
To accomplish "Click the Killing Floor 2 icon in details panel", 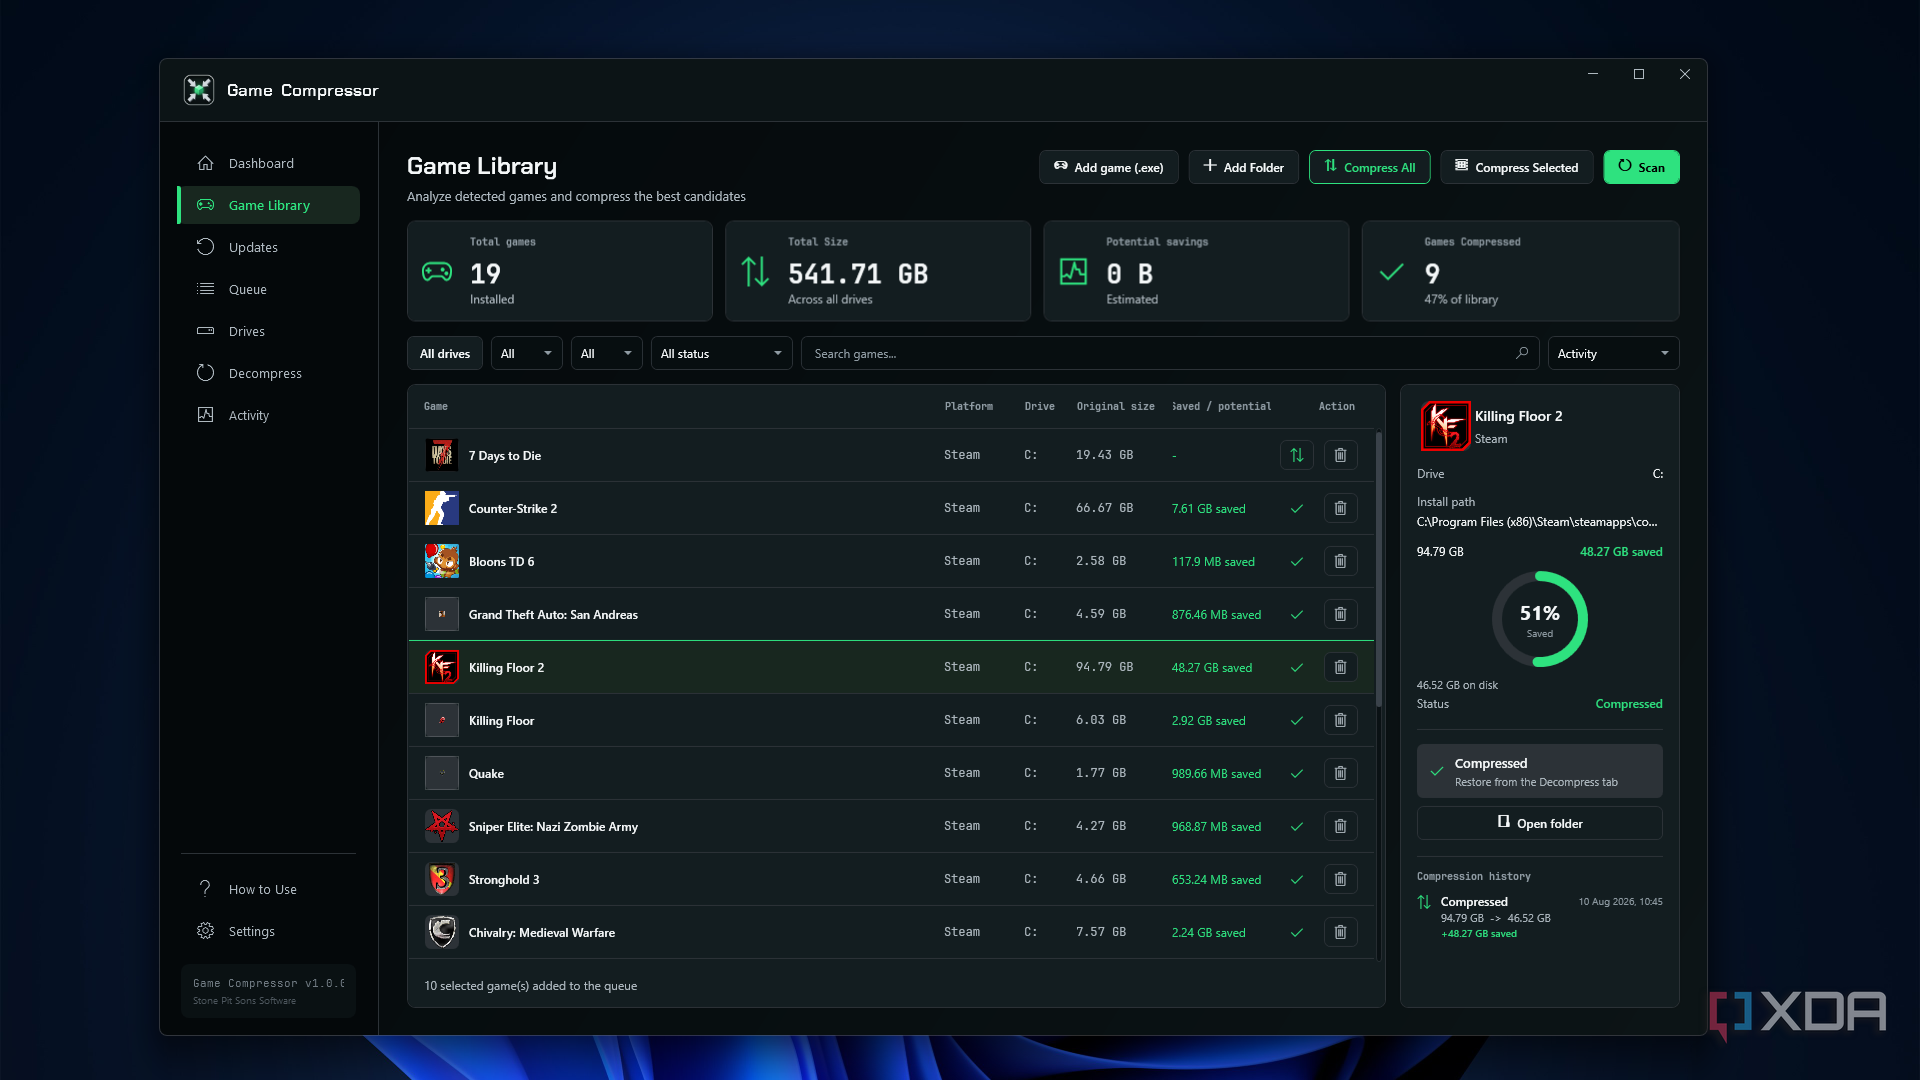I will point(1444,425).
